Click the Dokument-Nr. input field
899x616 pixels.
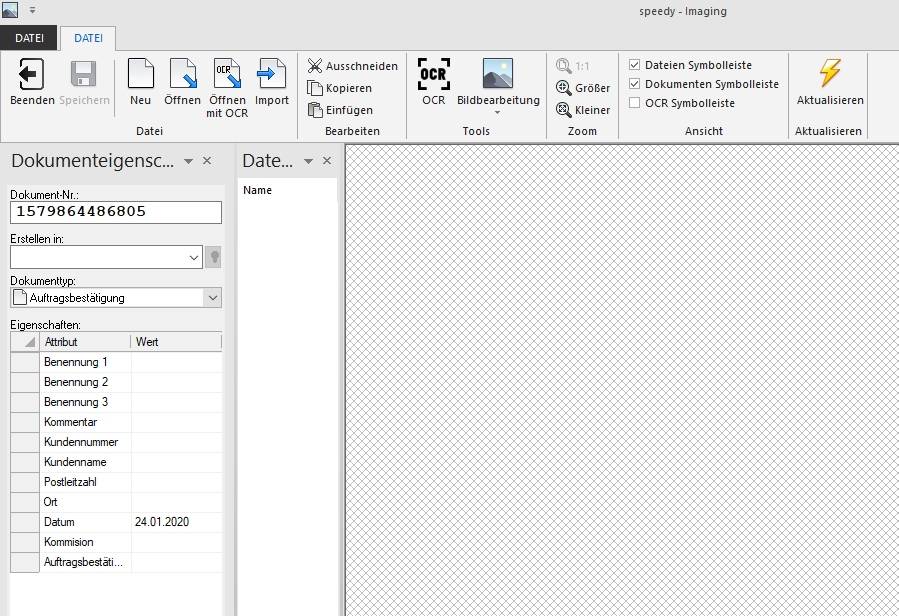tap(116, 212)
